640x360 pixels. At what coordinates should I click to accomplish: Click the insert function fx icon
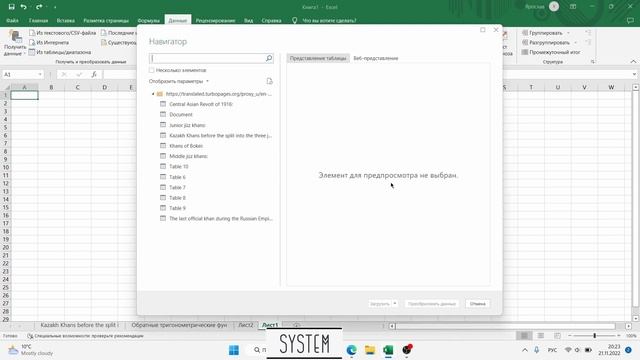point(94,74)
